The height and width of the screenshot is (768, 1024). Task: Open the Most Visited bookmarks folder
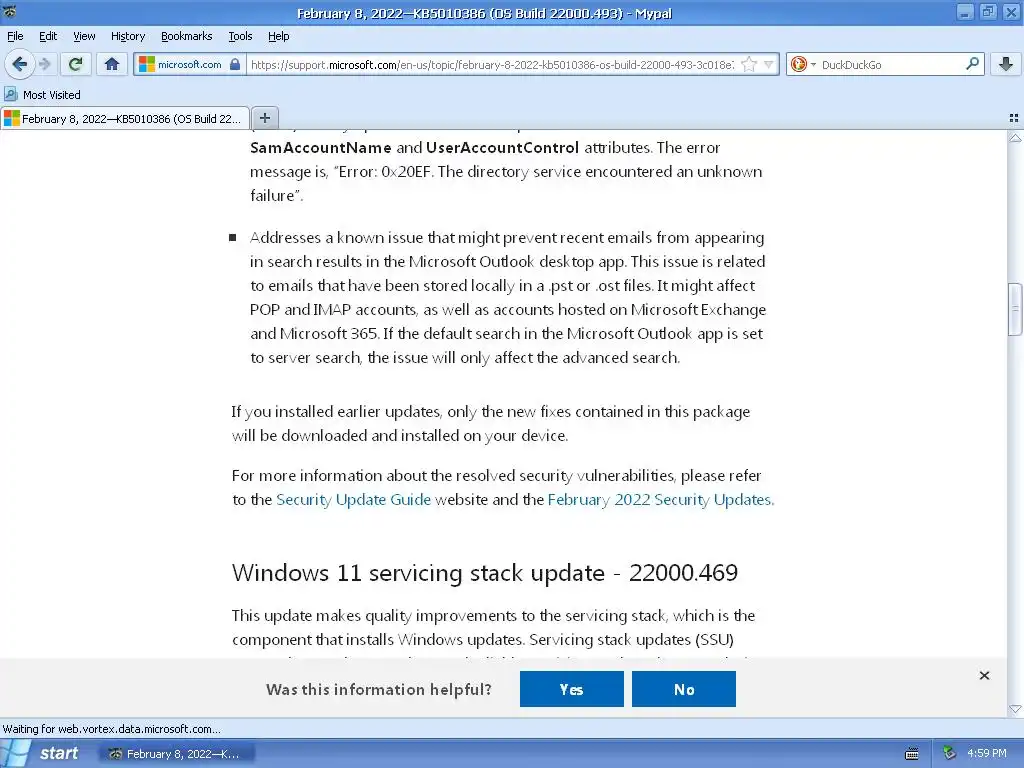pos(42,95)
